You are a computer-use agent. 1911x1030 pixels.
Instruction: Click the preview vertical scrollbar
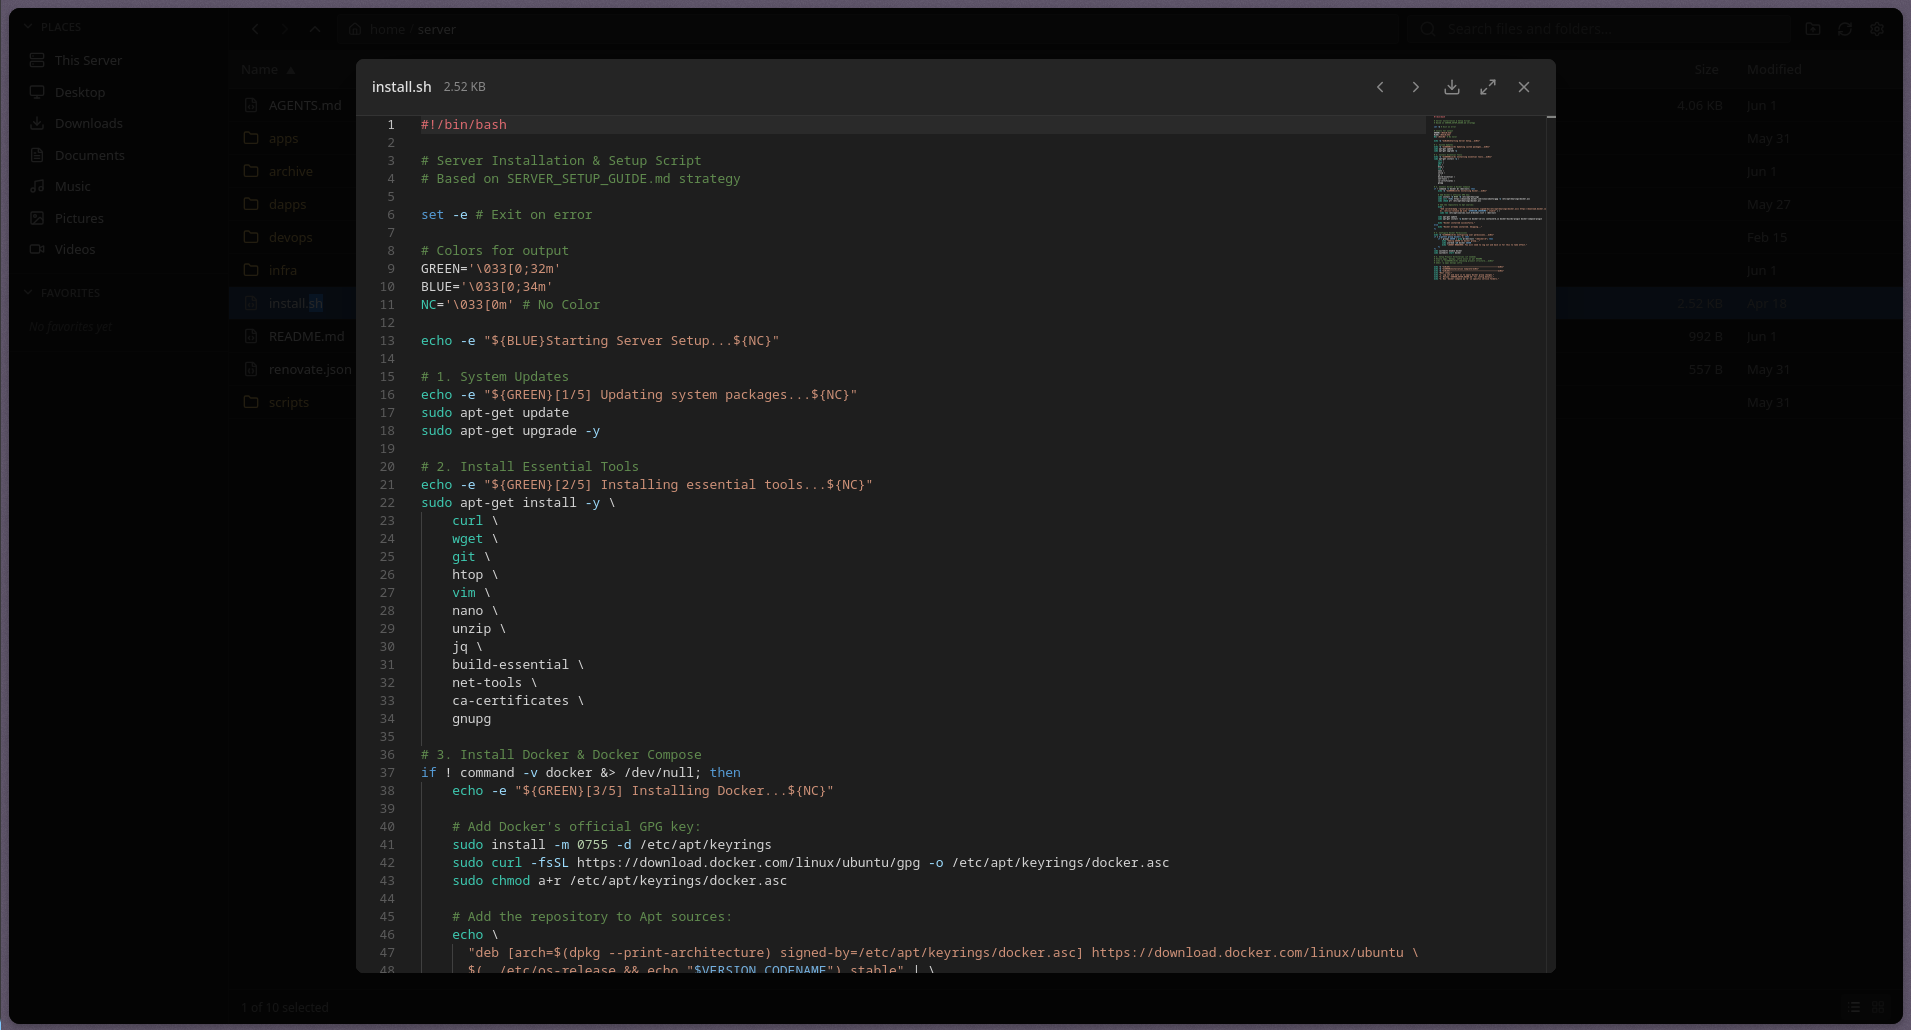pos(1551,543)
